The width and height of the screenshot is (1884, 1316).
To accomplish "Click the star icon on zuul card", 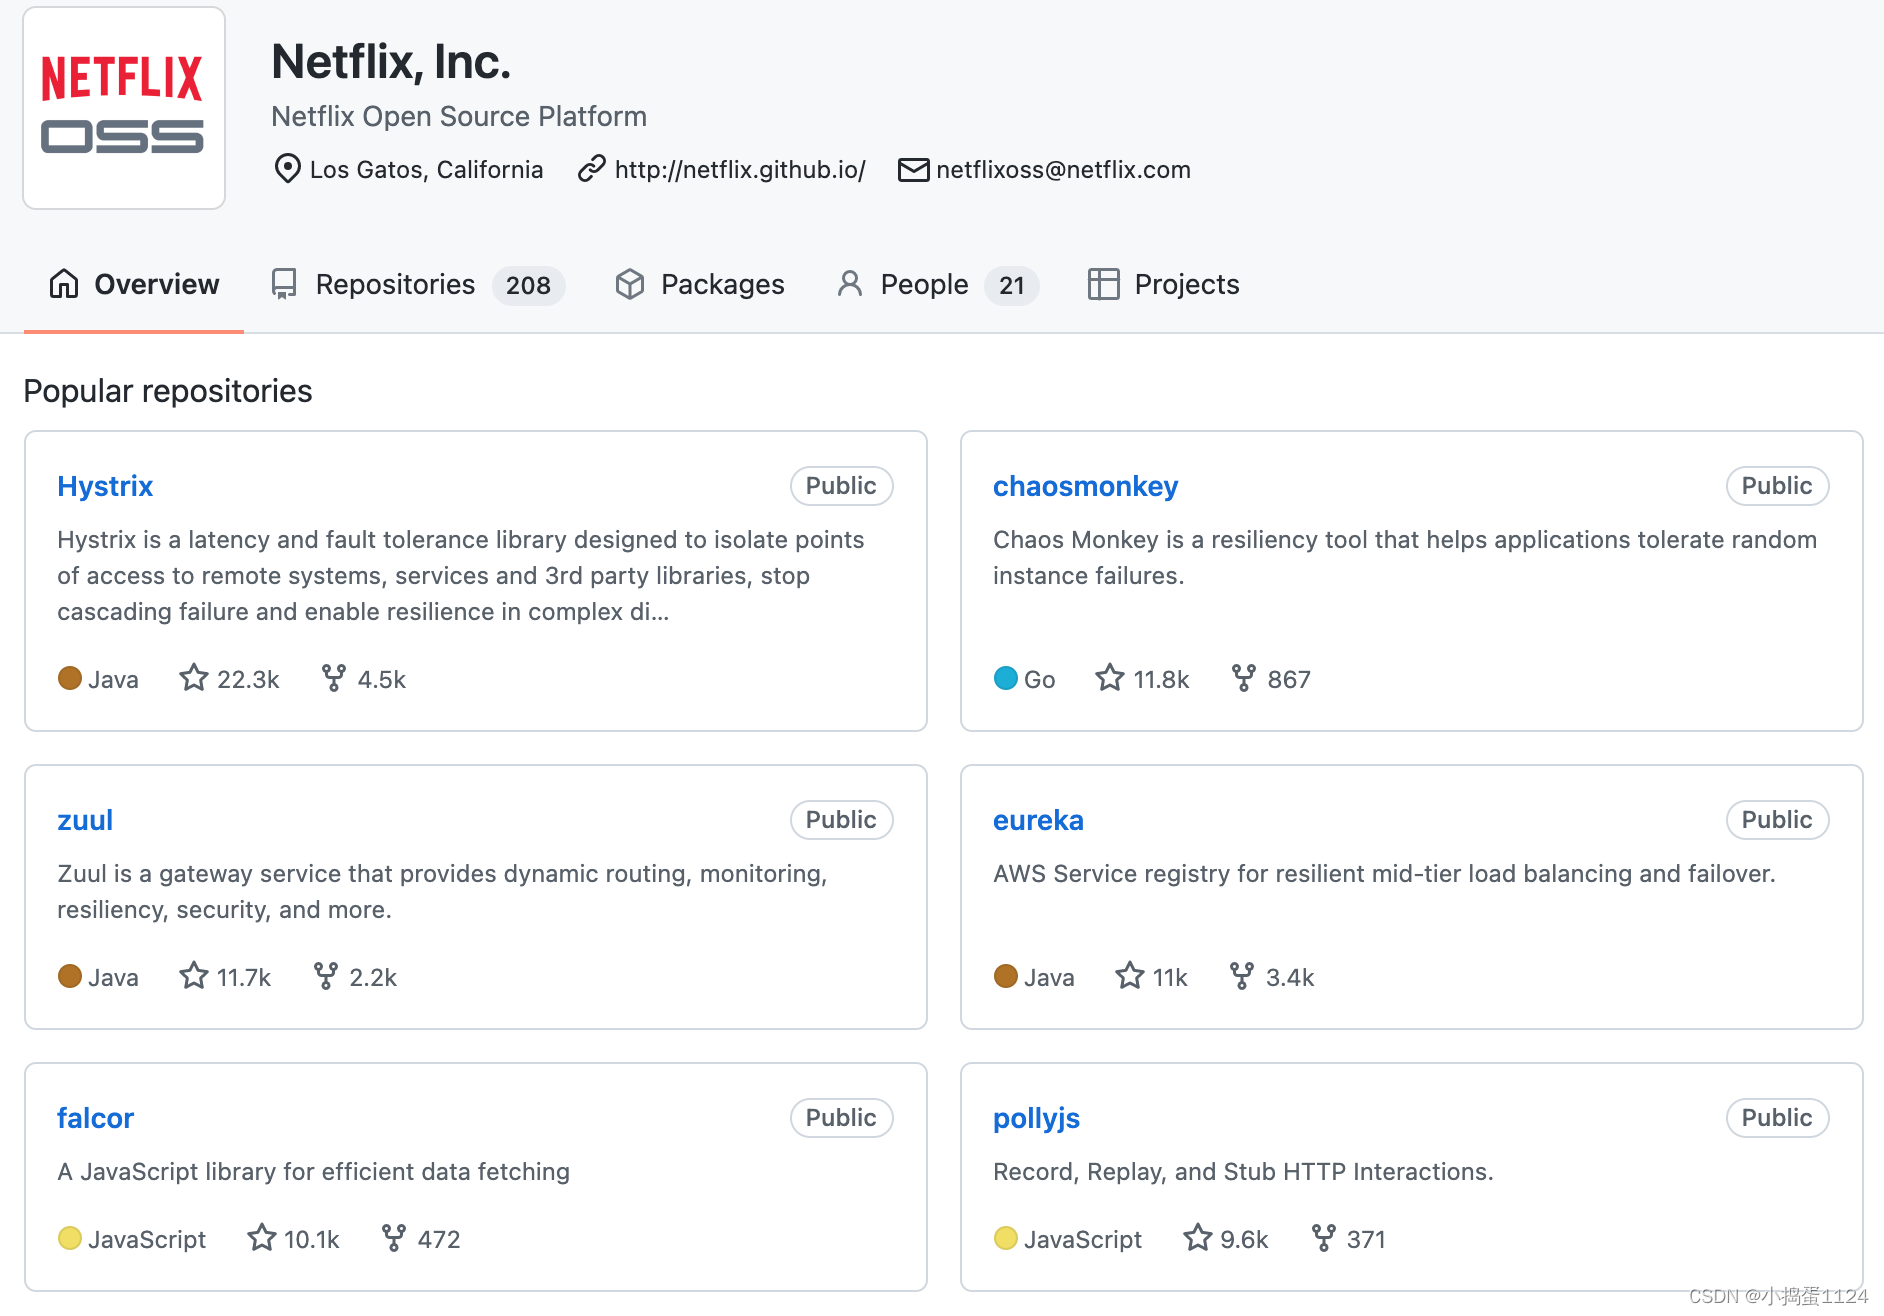I will pyautogui.click(x=194, y=976).
